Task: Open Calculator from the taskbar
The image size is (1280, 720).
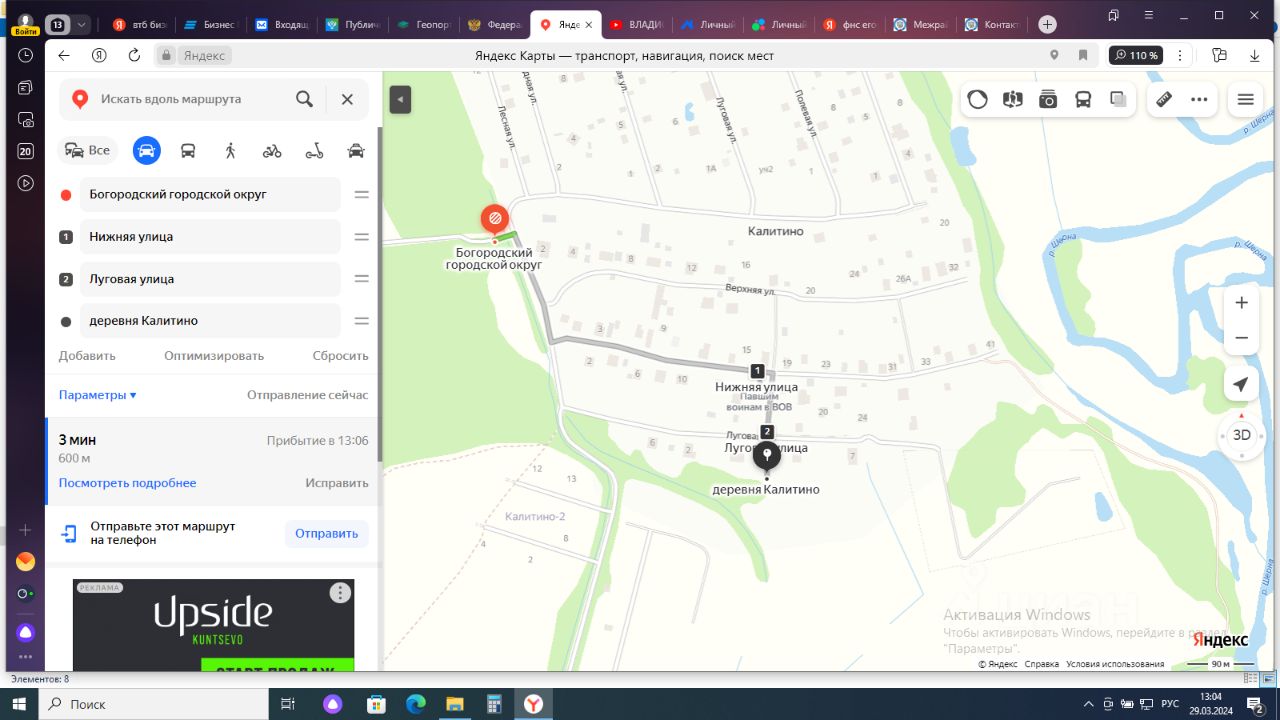Action: 493,704
